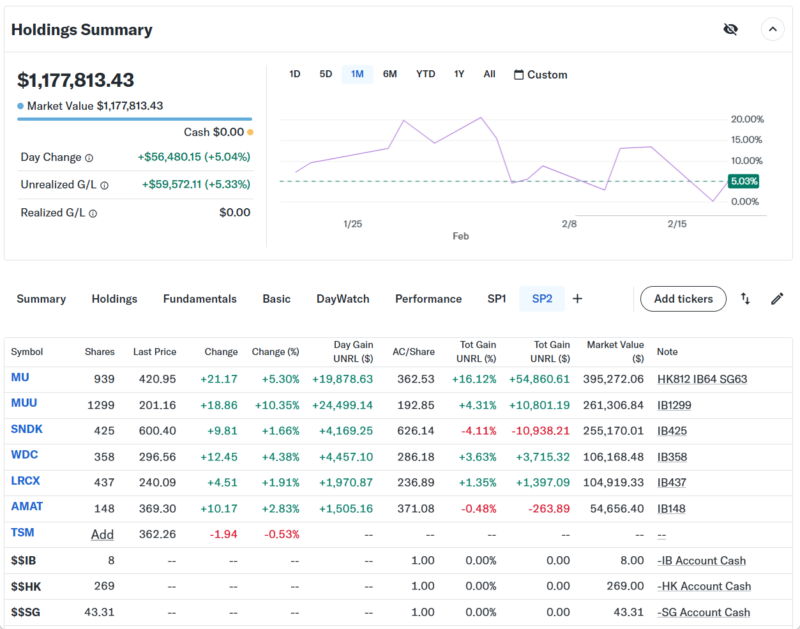Click Add shares link for TSM
The height and width of the screenshot is (629, 800).
pyautogui.click(x=102, y=535)
